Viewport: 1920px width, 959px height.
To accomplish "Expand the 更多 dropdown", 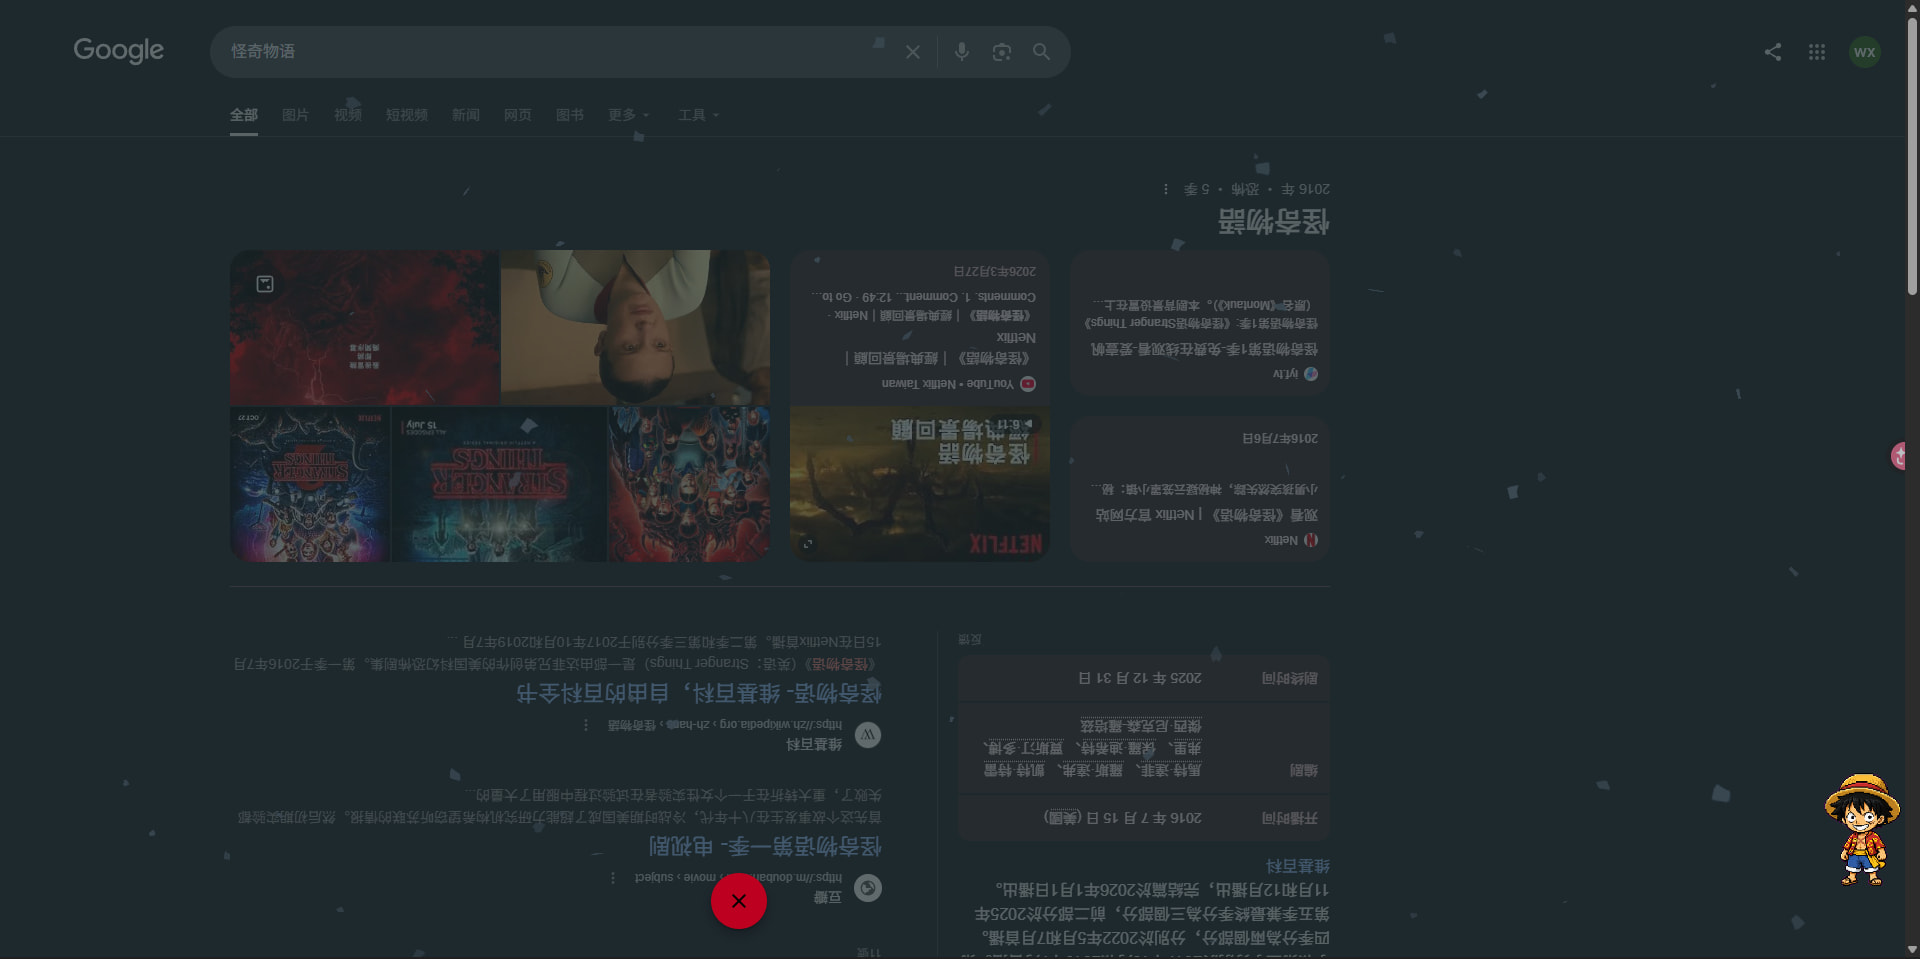I will [x=629, y=115].
